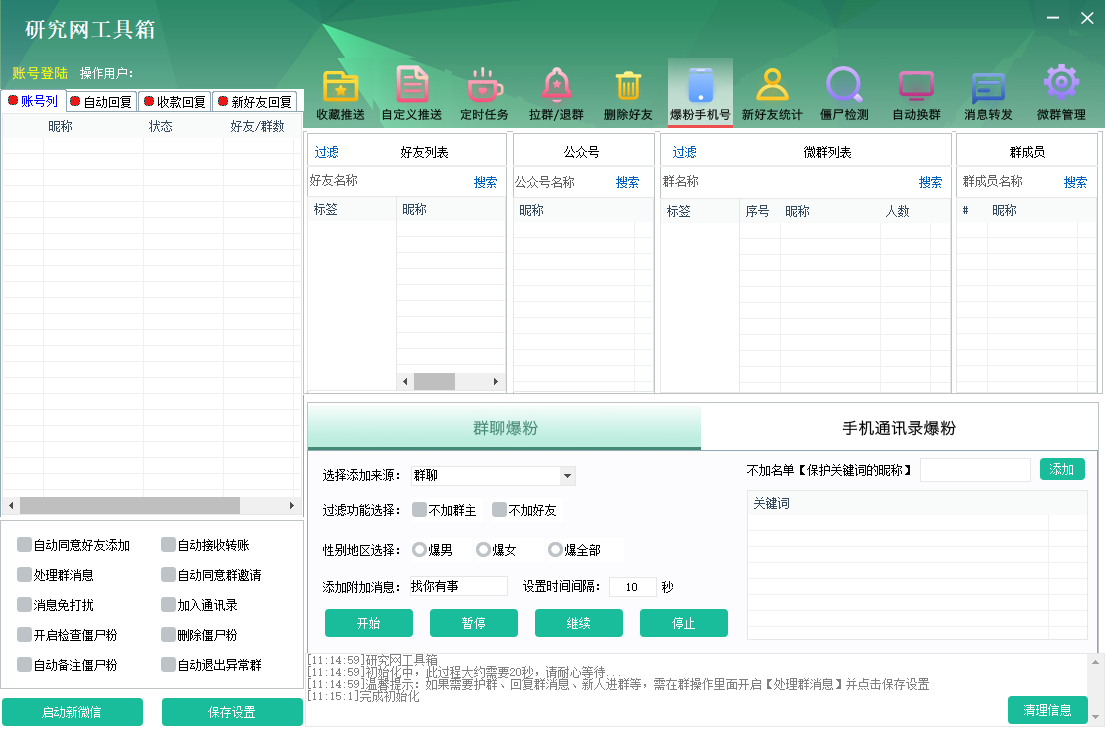The image size is (1105, 740).
Task: Click the 设置时间间隔 input field
Action: (632, 587)
